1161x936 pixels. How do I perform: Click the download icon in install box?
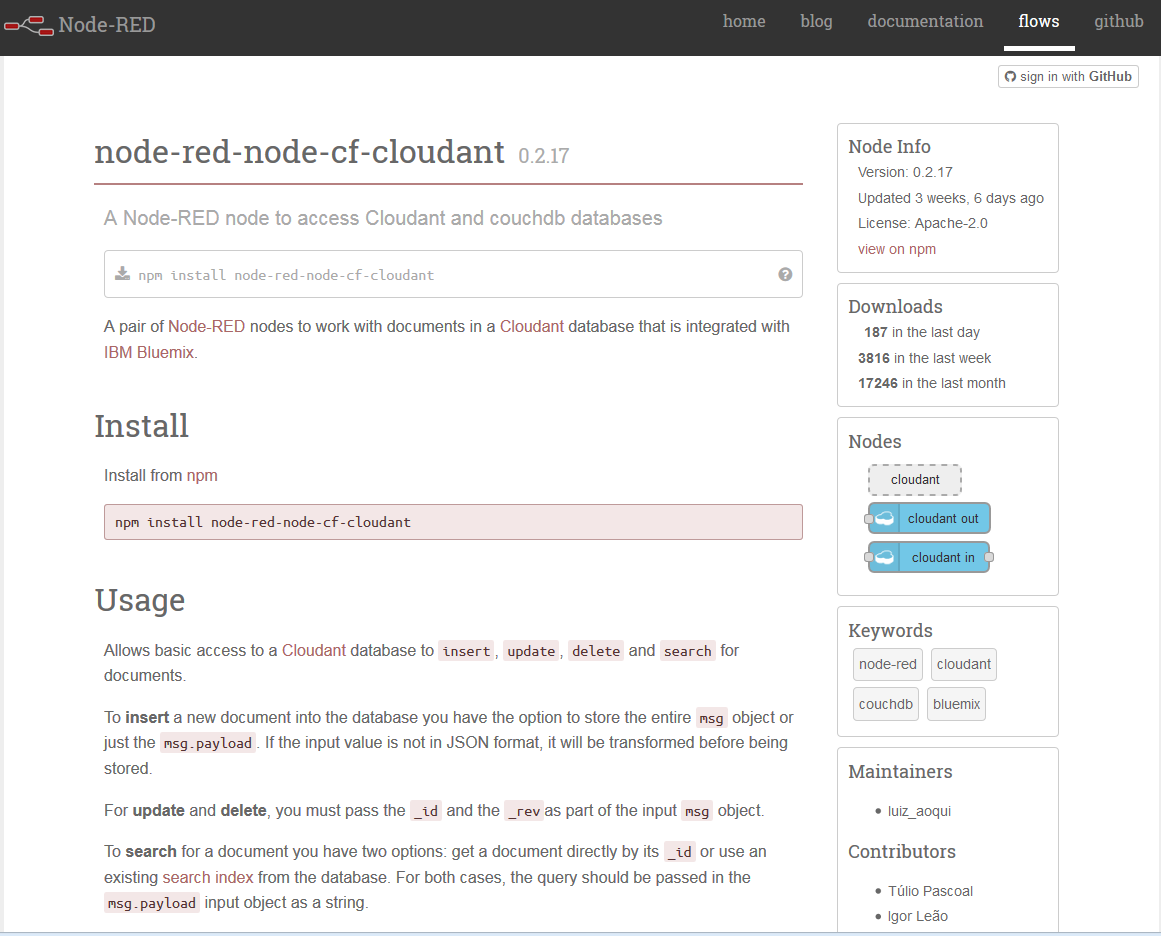point(122,274)
